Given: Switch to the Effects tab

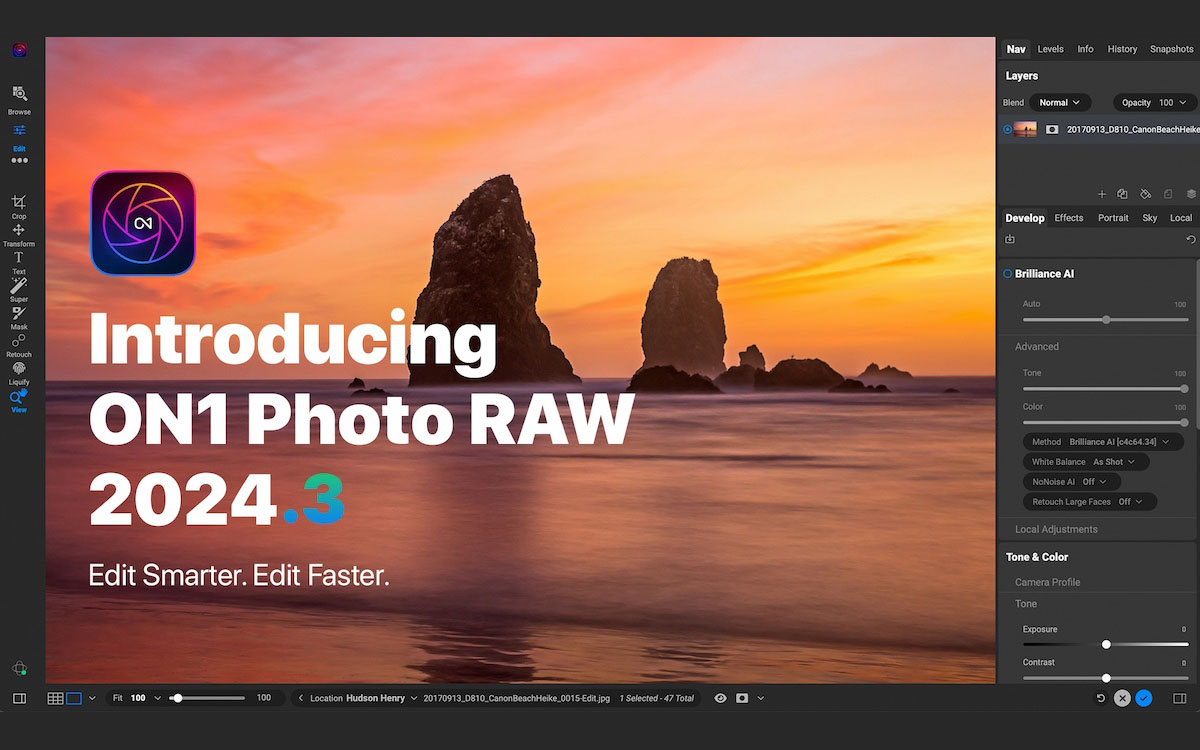Looking at the screenshot, I should [x=1069, y=218].
